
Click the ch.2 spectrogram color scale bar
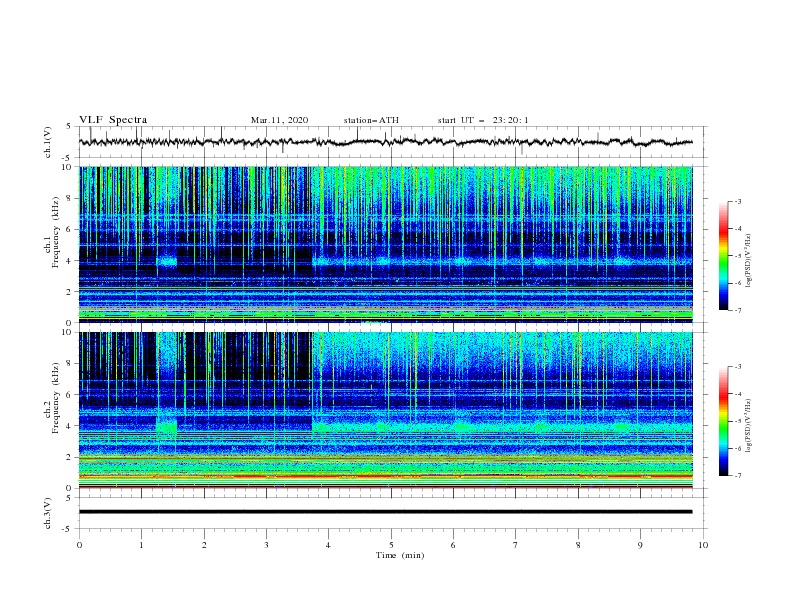point(724,421)
